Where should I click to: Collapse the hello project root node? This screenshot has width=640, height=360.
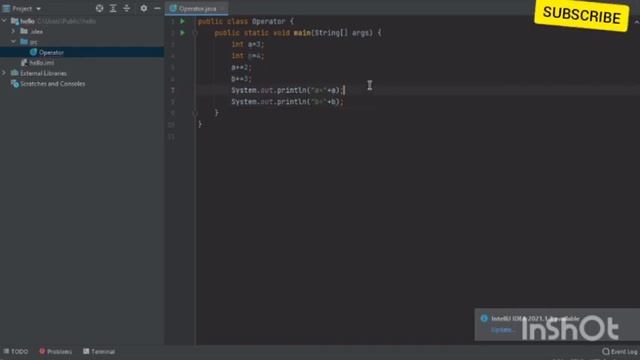point(4,21)
